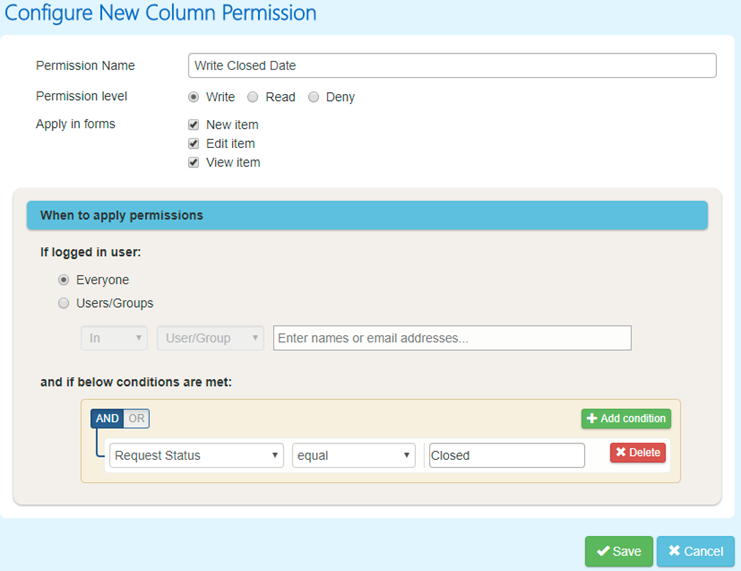741x571 pixels.
Task: Delete the Request Status condition
Action: [638, 452]
